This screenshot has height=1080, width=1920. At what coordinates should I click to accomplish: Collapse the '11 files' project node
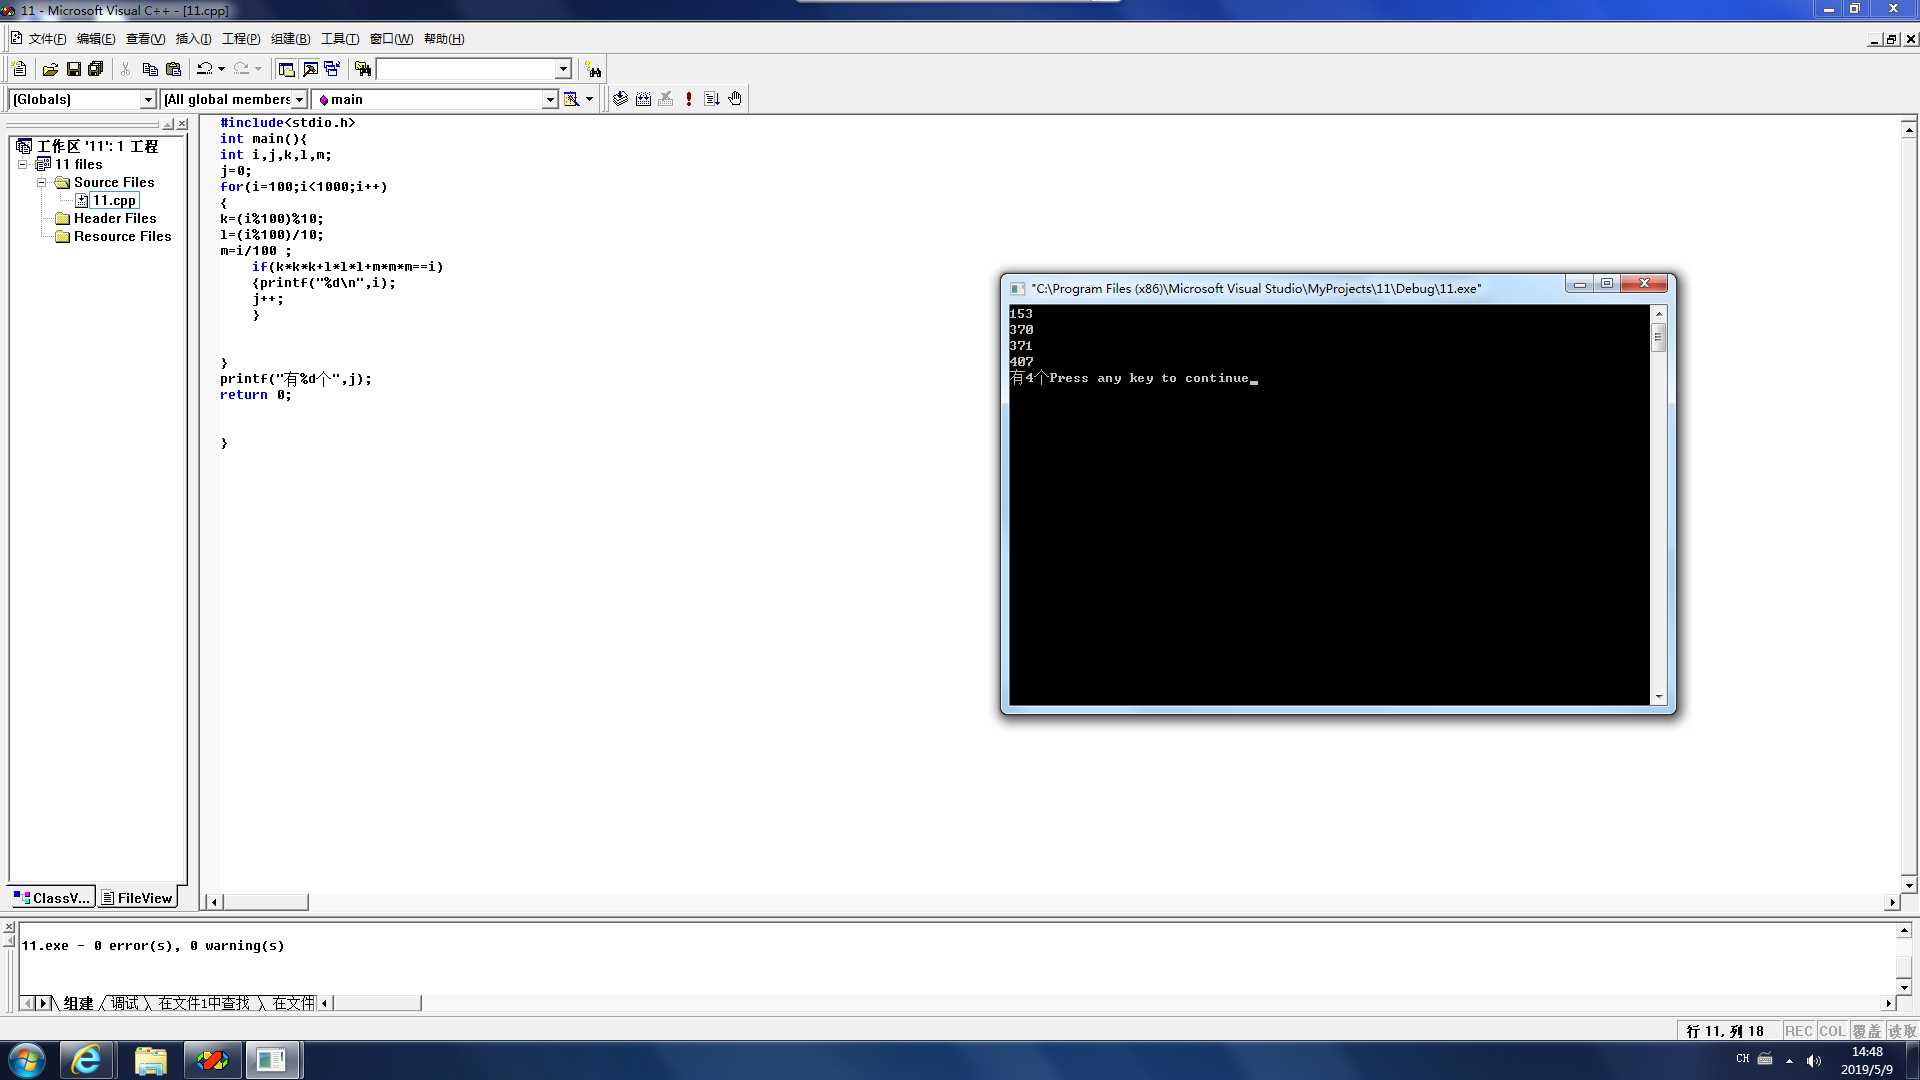[23, 164]
